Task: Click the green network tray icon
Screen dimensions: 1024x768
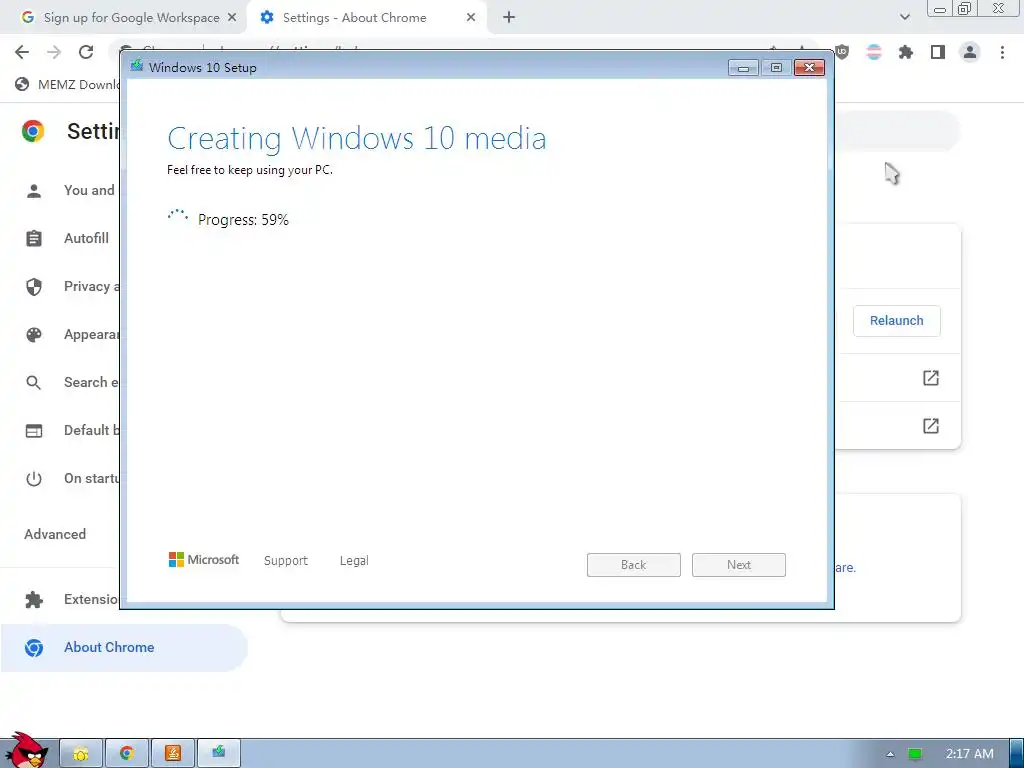Action: (915, 754)
